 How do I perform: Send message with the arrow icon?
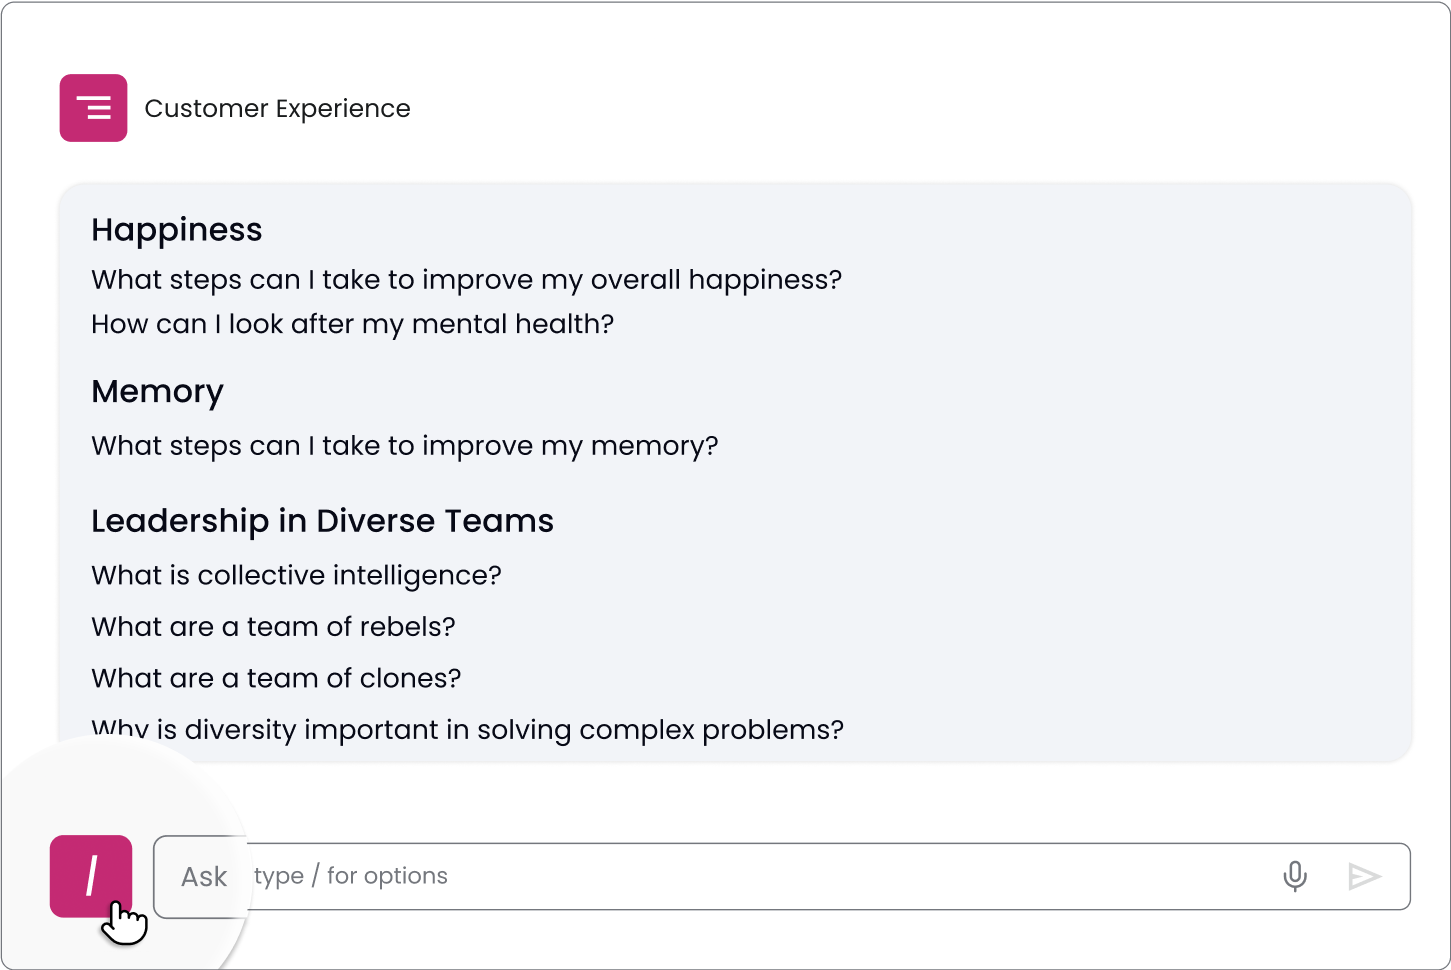pos(1364,876)
